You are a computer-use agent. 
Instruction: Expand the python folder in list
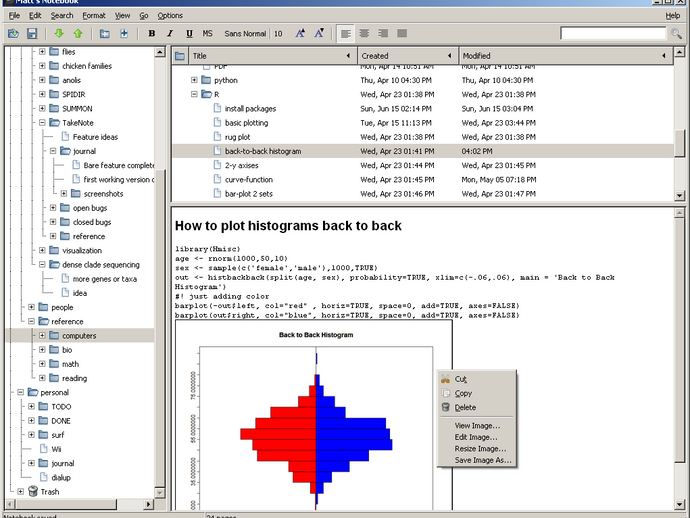coord(194,80)
